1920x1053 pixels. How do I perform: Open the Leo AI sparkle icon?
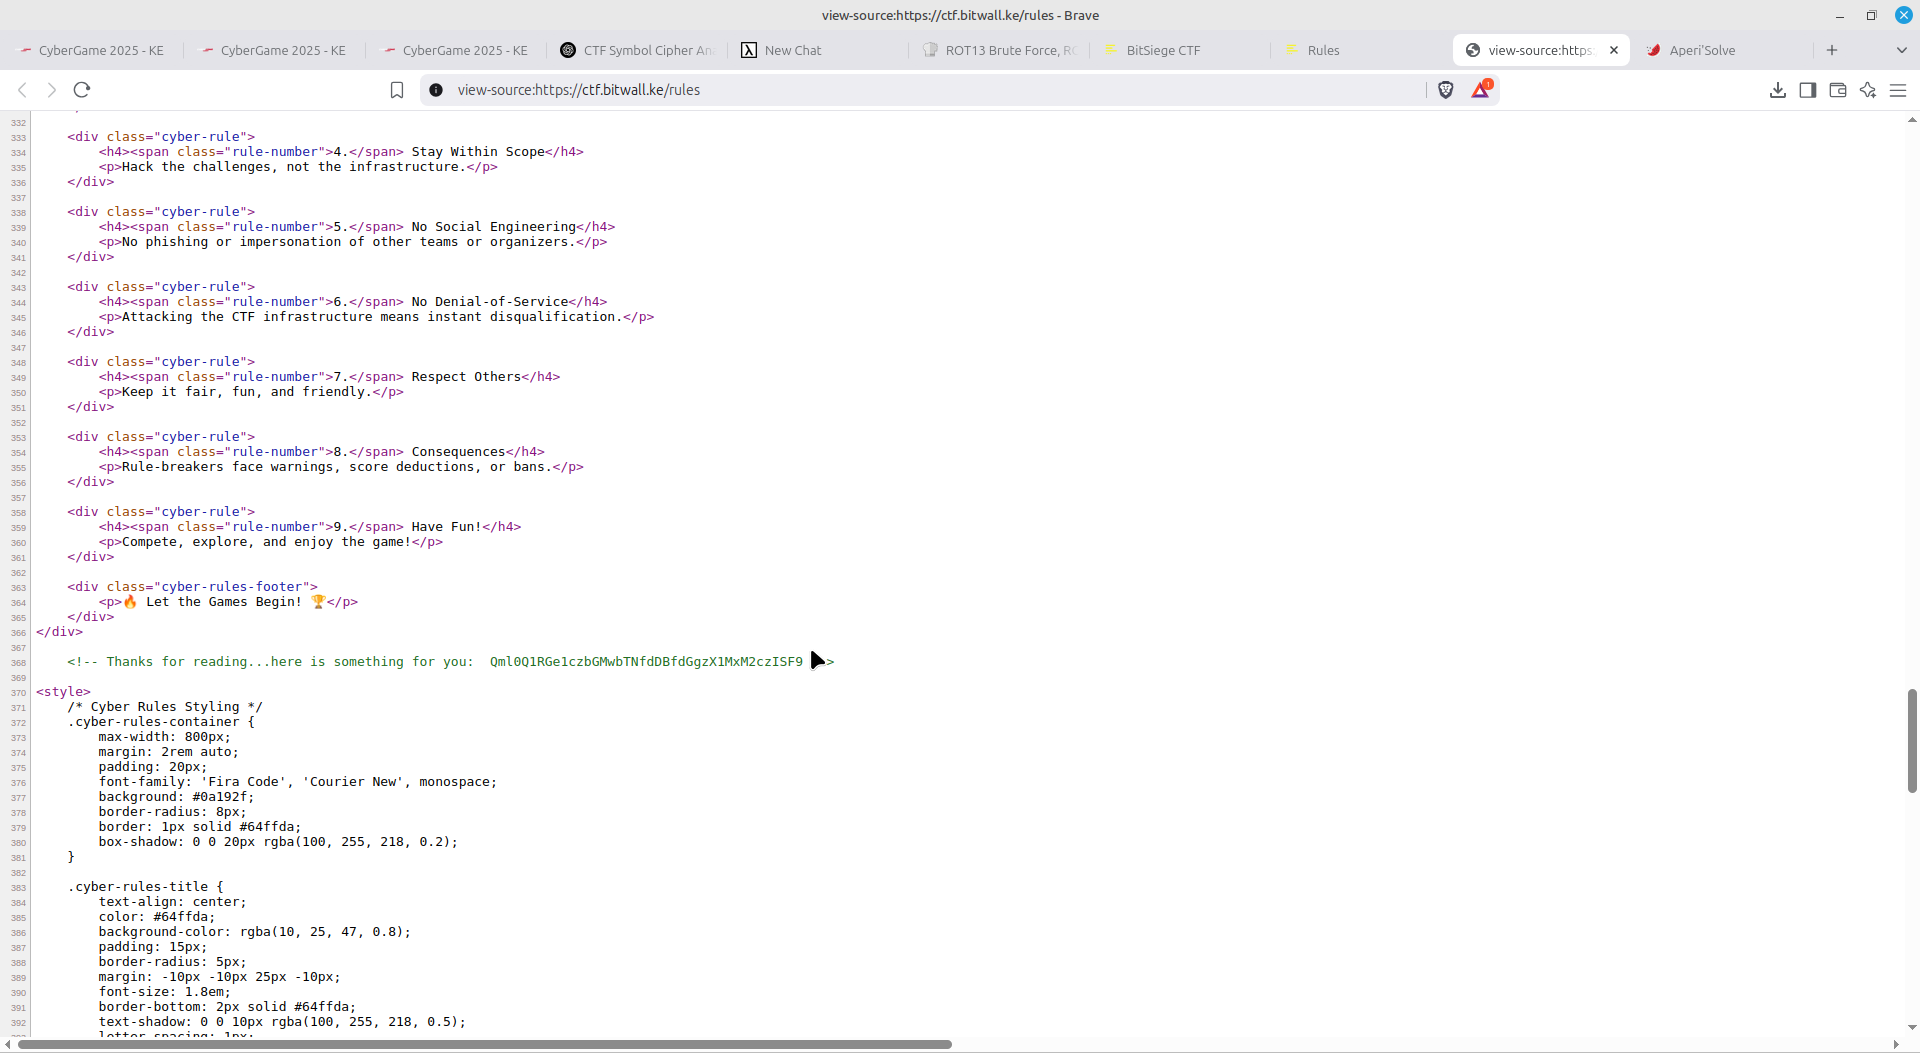coord(1867,90)
